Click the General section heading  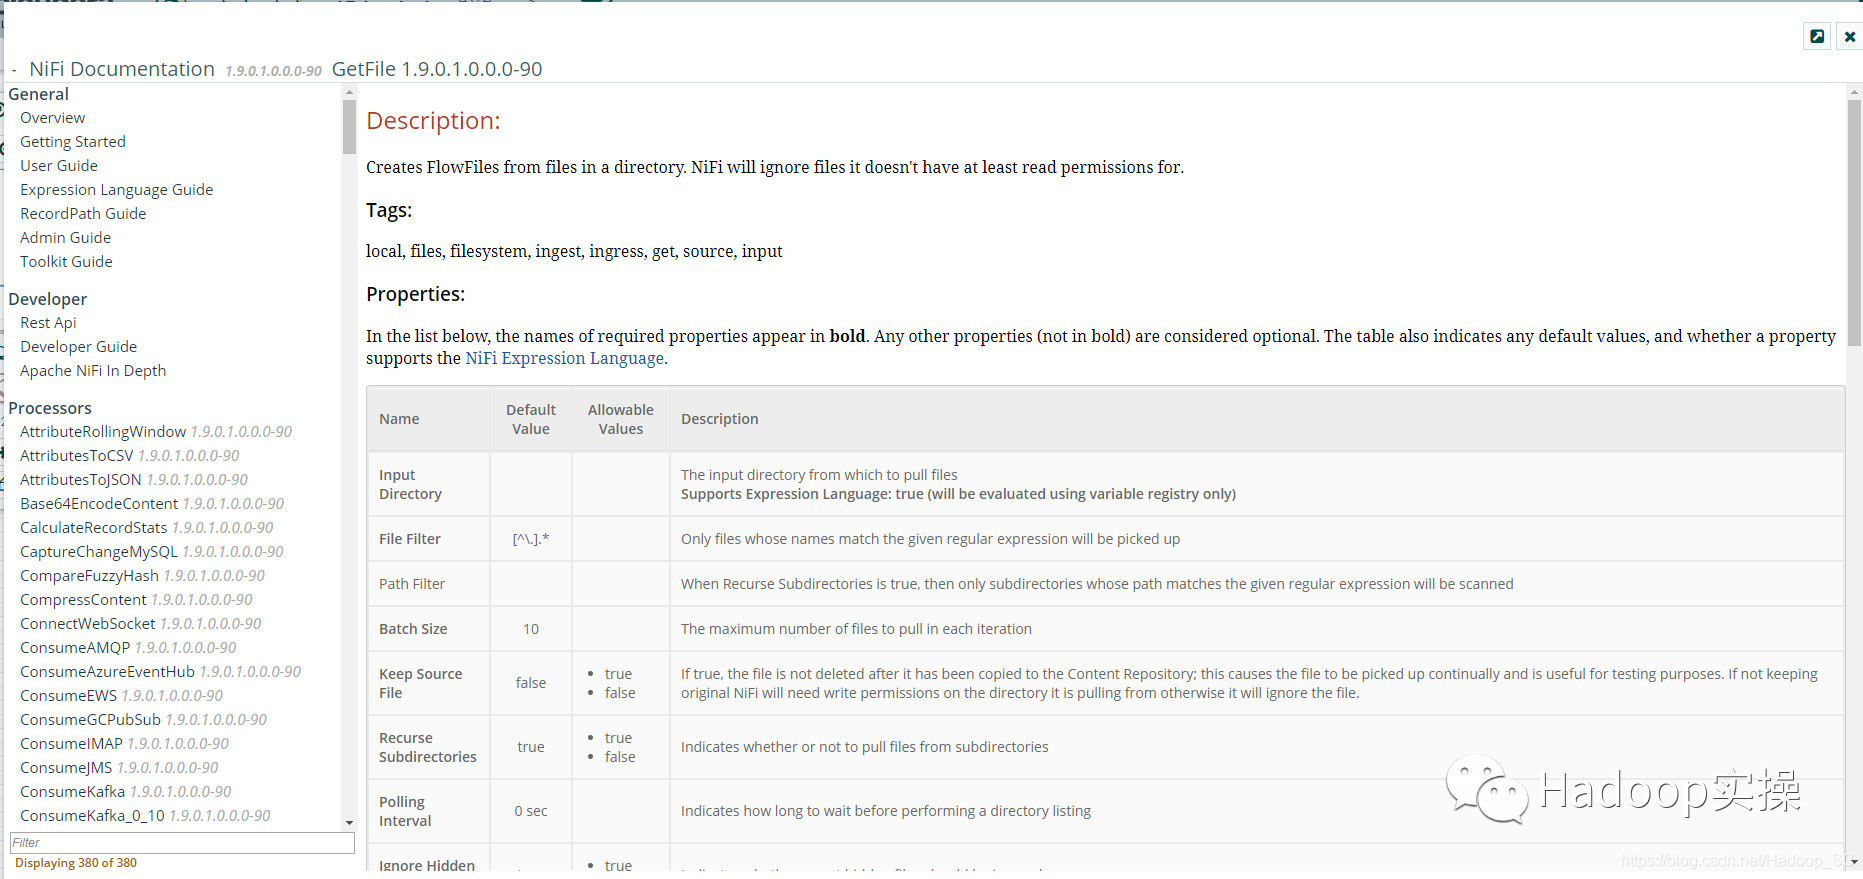39,94
